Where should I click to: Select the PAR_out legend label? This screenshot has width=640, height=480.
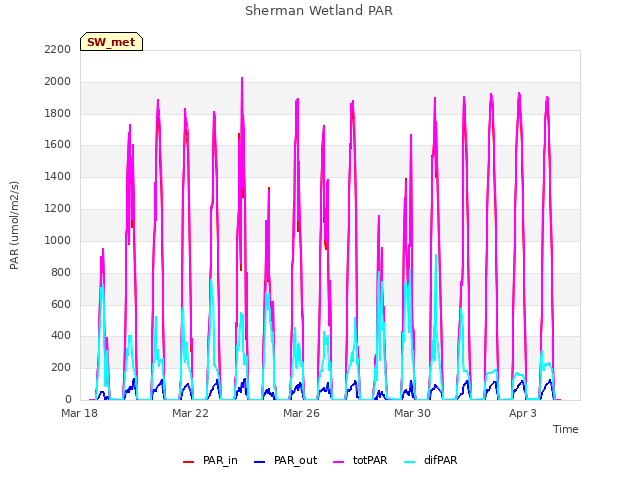[296, 460]
